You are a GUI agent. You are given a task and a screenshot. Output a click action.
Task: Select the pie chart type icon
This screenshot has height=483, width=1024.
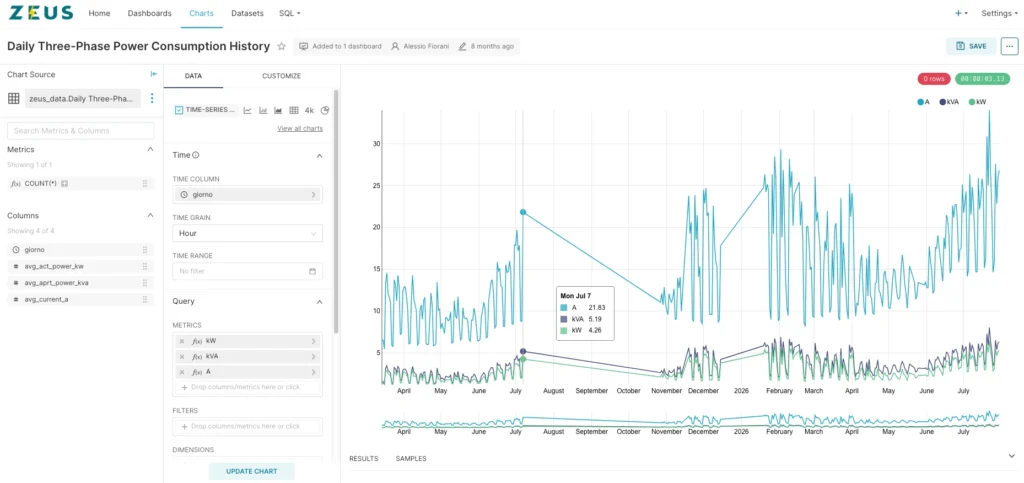325,110
